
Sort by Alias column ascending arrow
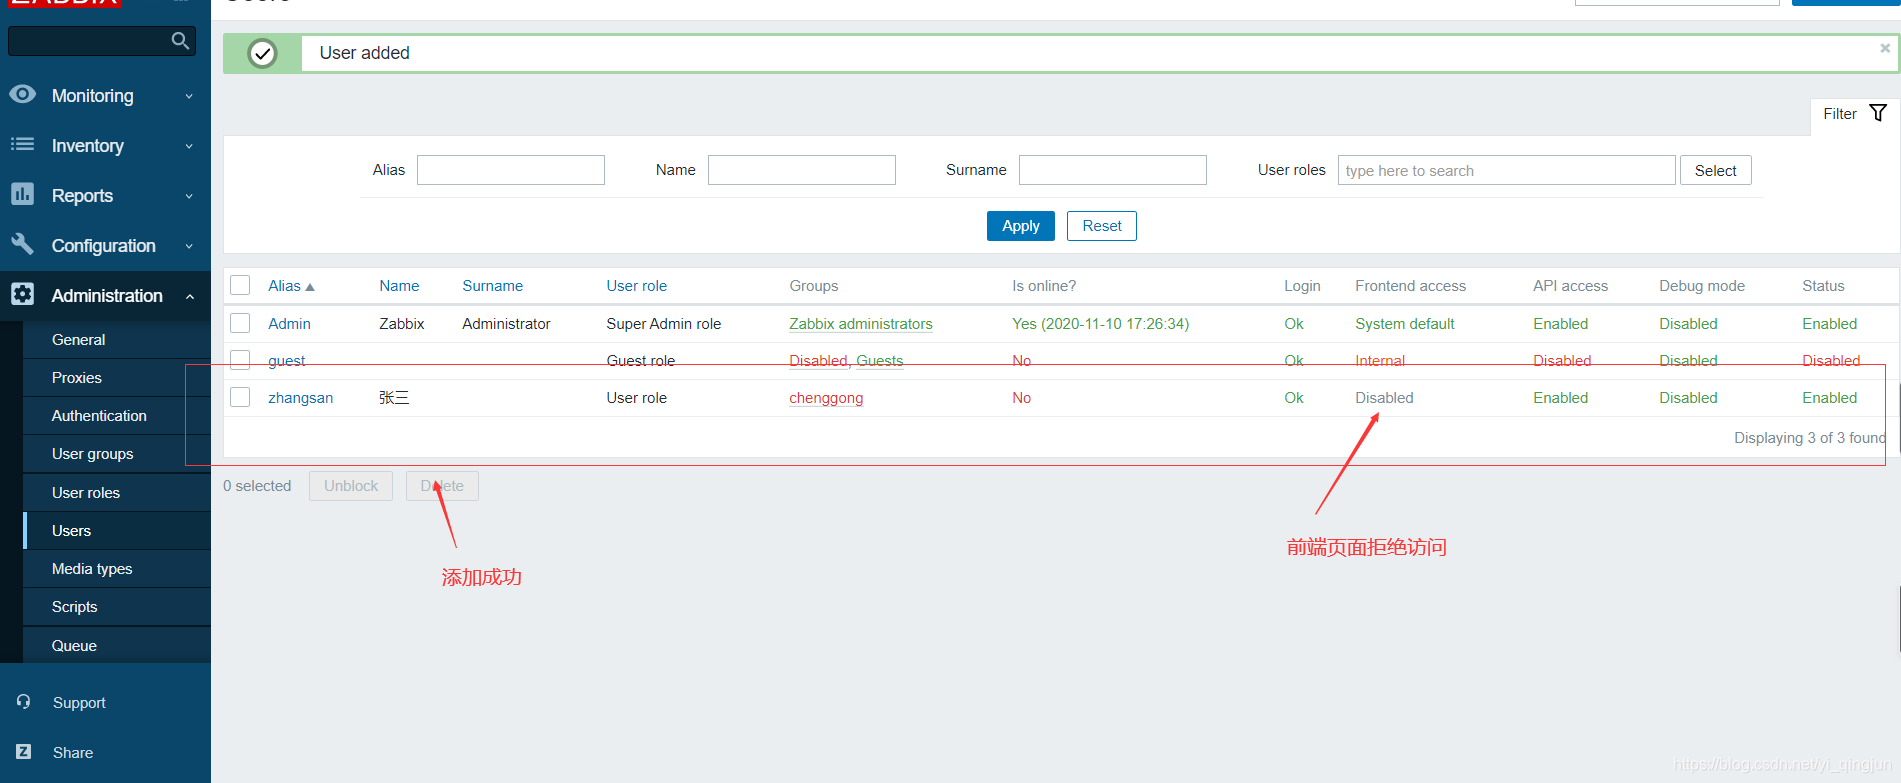click(x=310, y=287)
